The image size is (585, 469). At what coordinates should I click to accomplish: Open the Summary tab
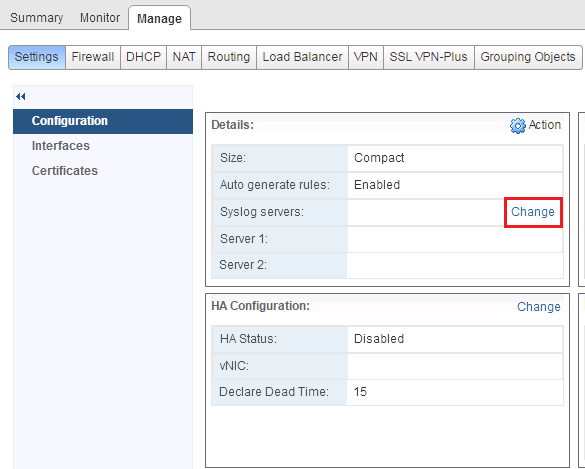[37, 18]
